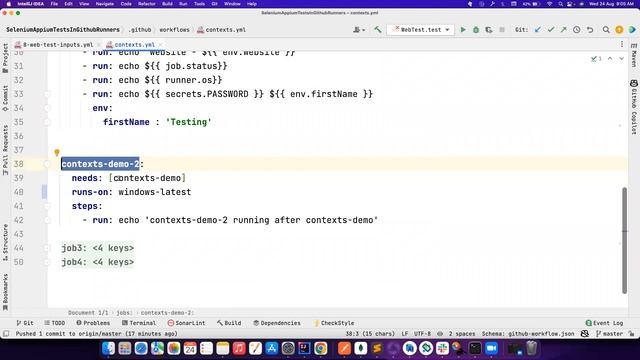The height and width of the screenshot is (360, 640).
Task: Click the editor vertical scrollbar thumb
Action: point(624,240)
